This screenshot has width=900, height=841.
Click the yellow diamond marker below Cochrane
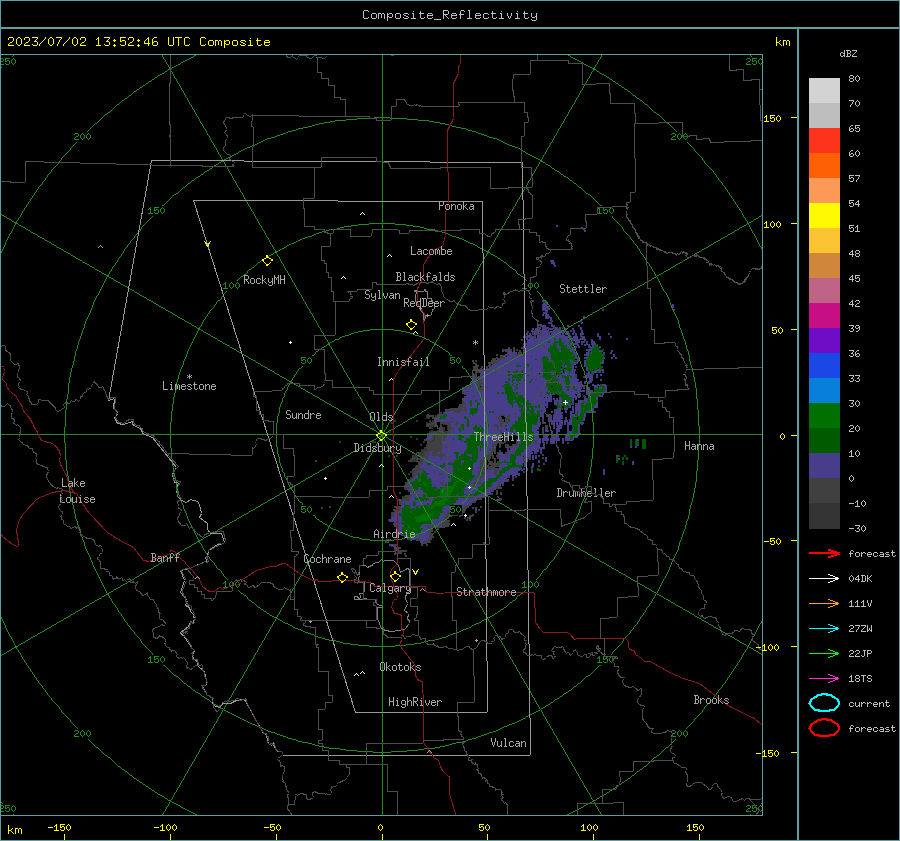343,577
